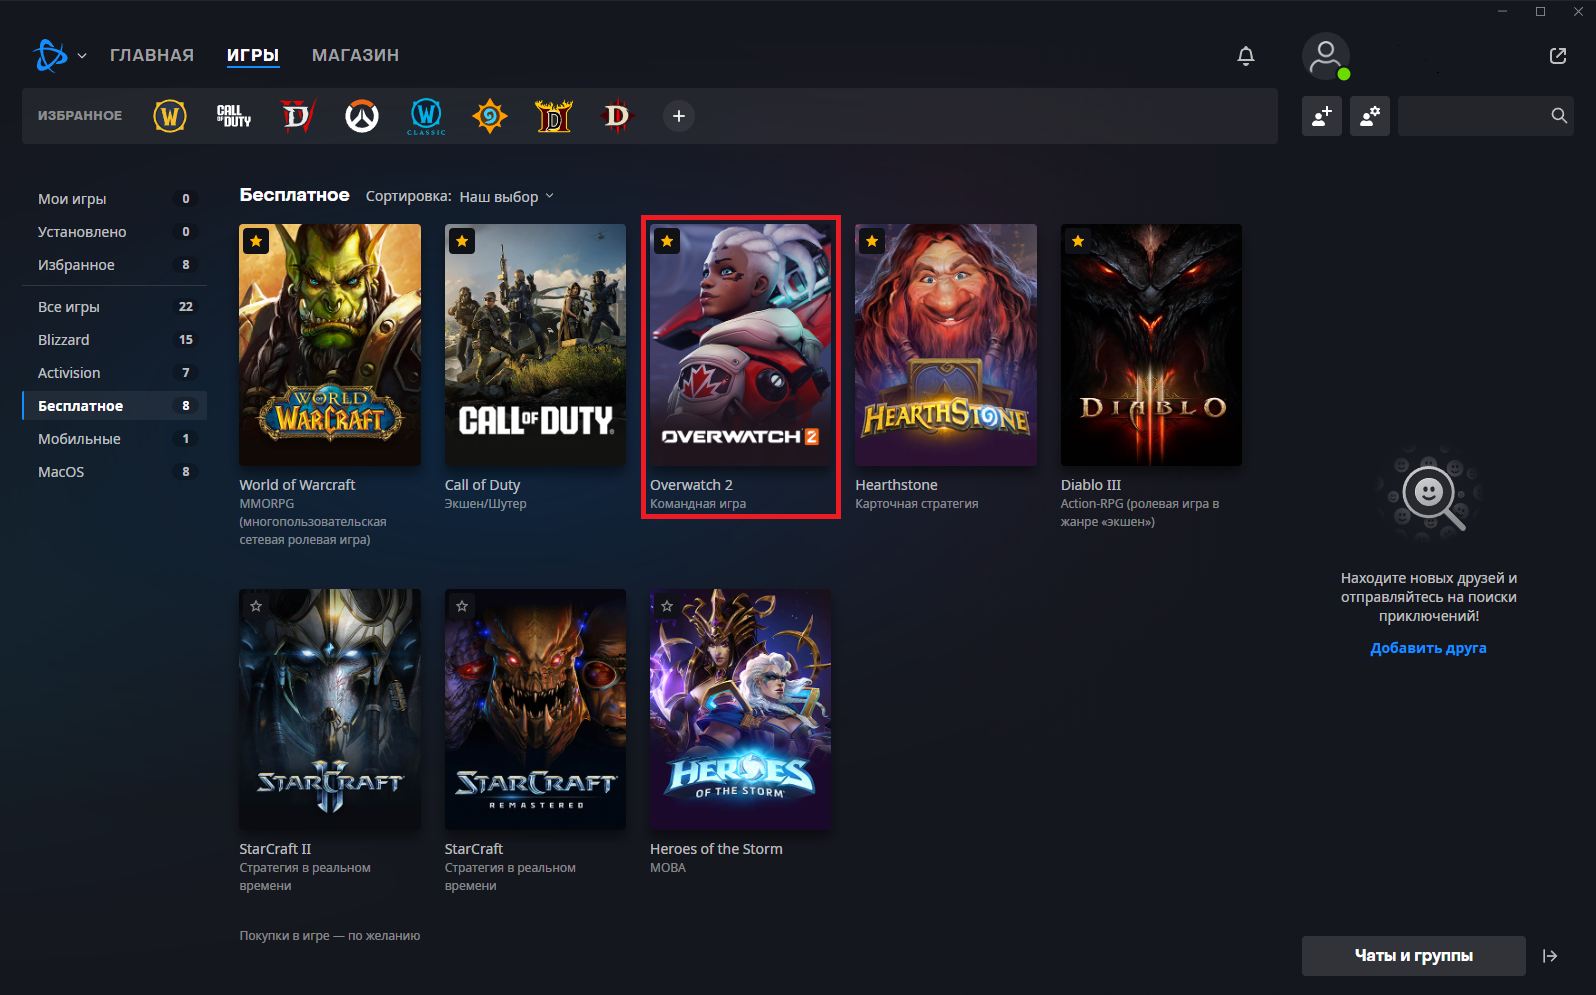The height and width of the screenshot is (995, 1596).
Task: Click the notifications bell icon
Action: click(1245, 56)
